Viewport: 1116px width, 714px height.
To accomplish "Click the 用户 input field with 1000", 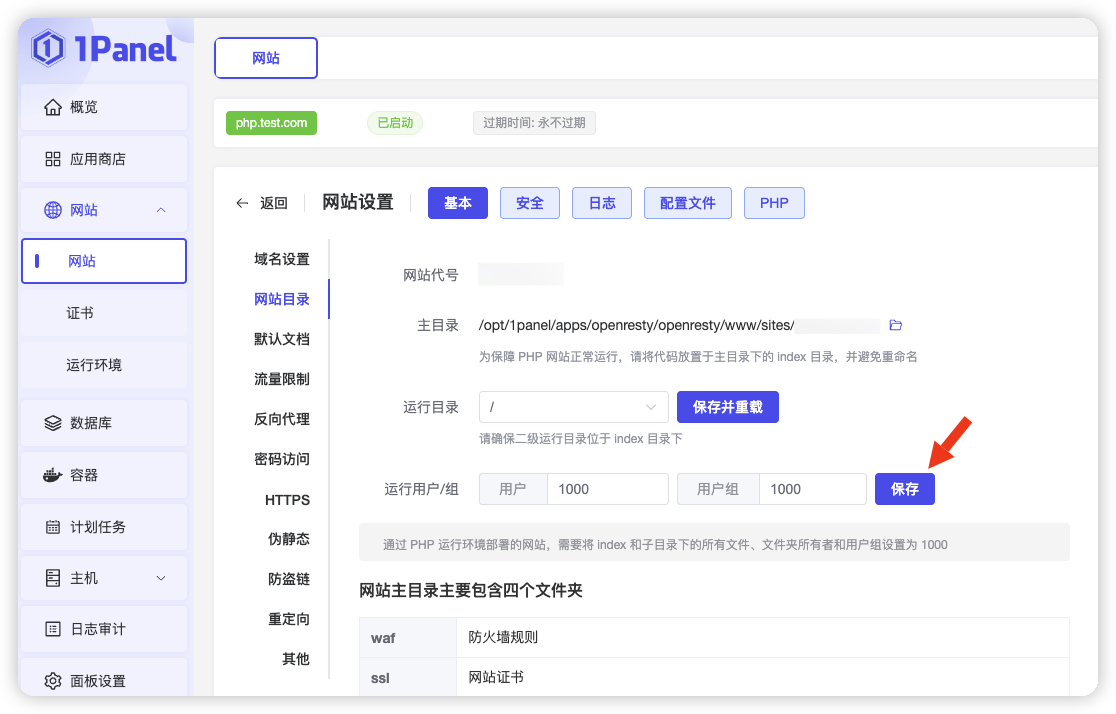I will click(607, 489).
